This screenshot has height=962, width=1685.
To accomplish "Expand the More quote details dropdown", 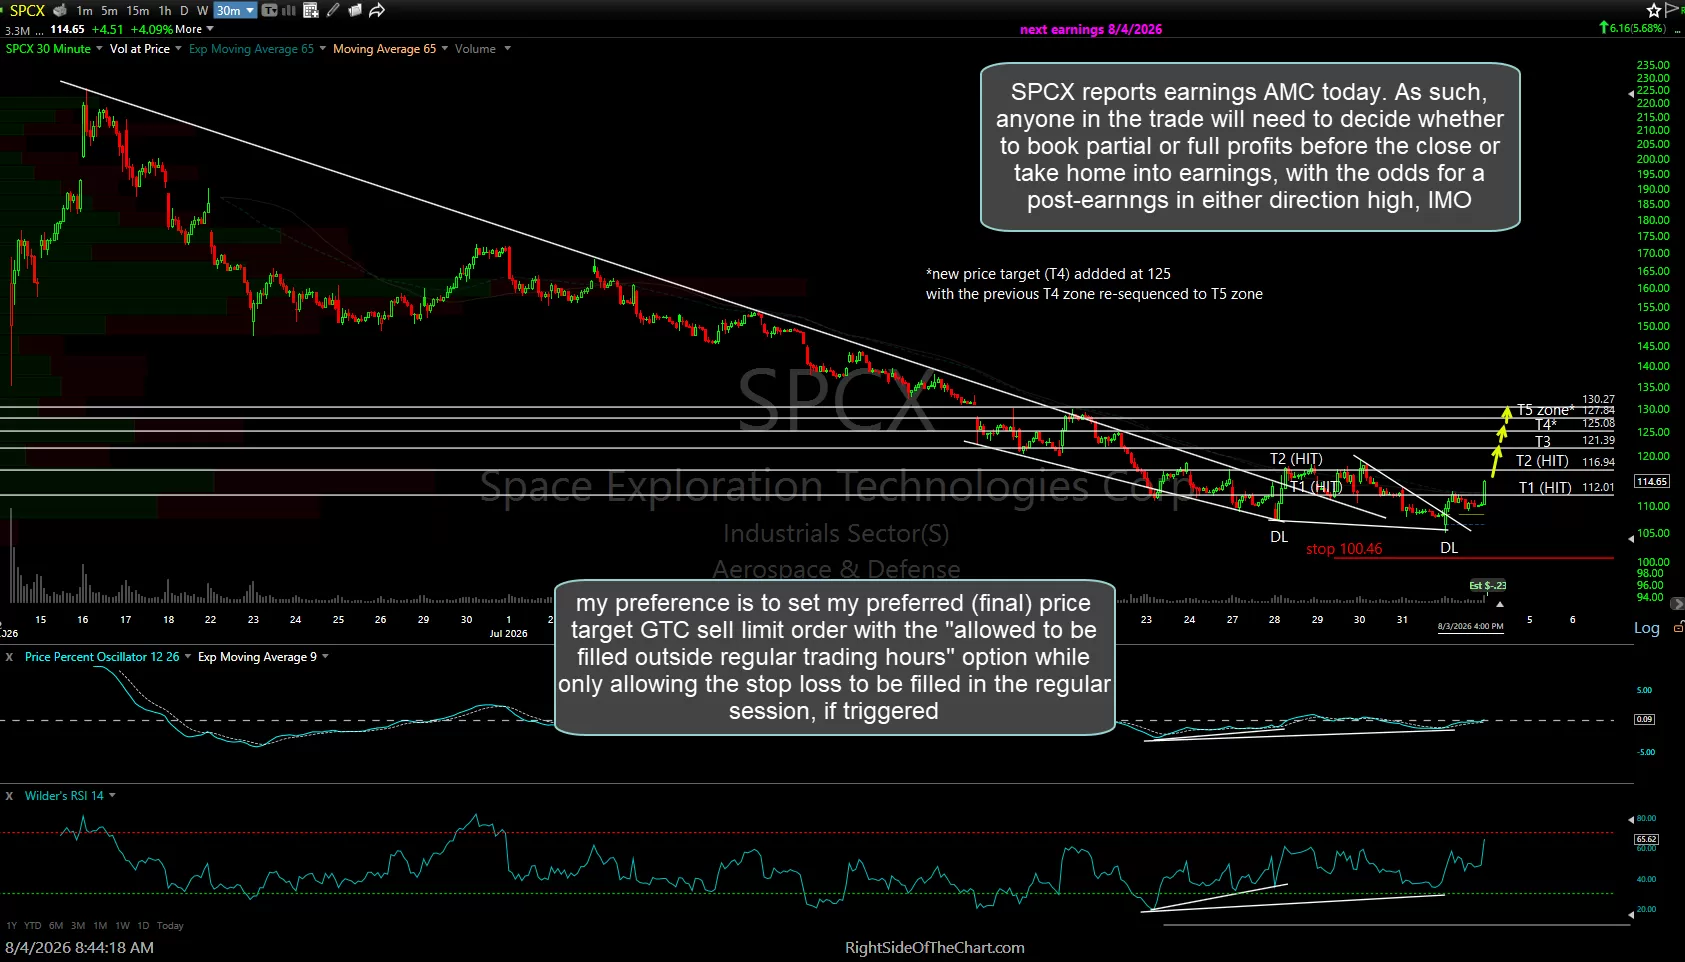I will [x=195, y=30].
